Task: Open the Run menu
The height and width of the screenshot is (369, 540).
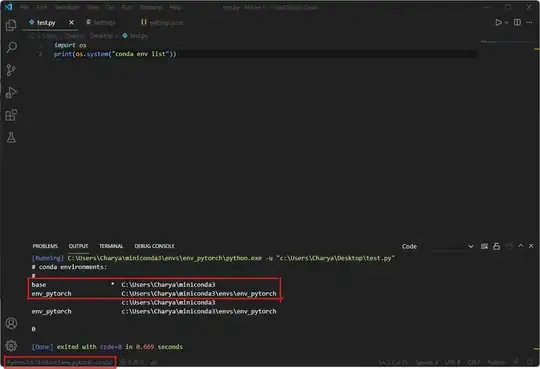Action: click(x=127, y=7)
